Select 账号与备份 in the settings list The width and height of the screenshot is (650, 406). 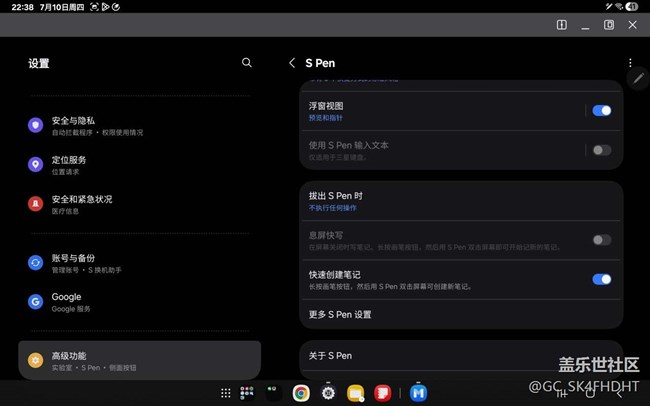[x=140, y=263]
